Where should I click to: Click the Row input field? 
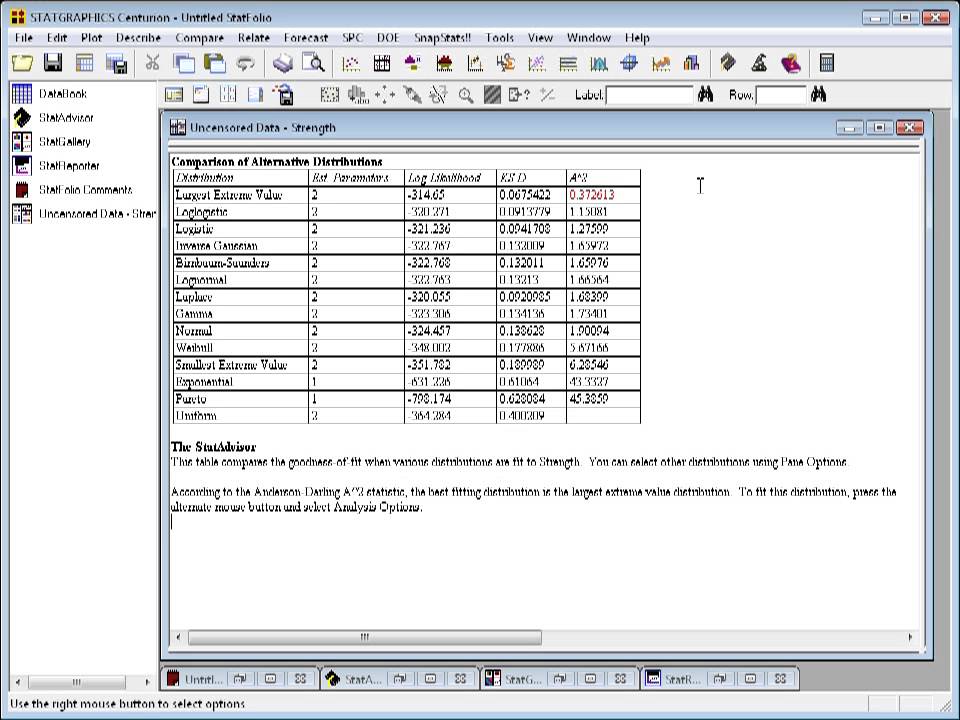(x=781, y=95)
